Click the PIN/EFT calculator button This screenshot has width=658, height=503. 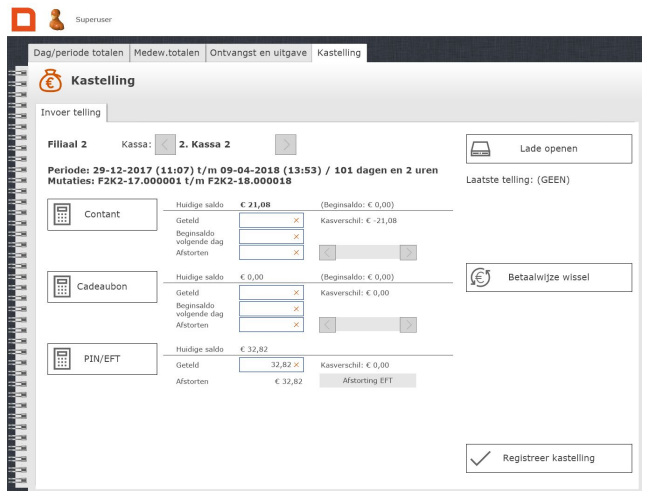pos(102,358)
